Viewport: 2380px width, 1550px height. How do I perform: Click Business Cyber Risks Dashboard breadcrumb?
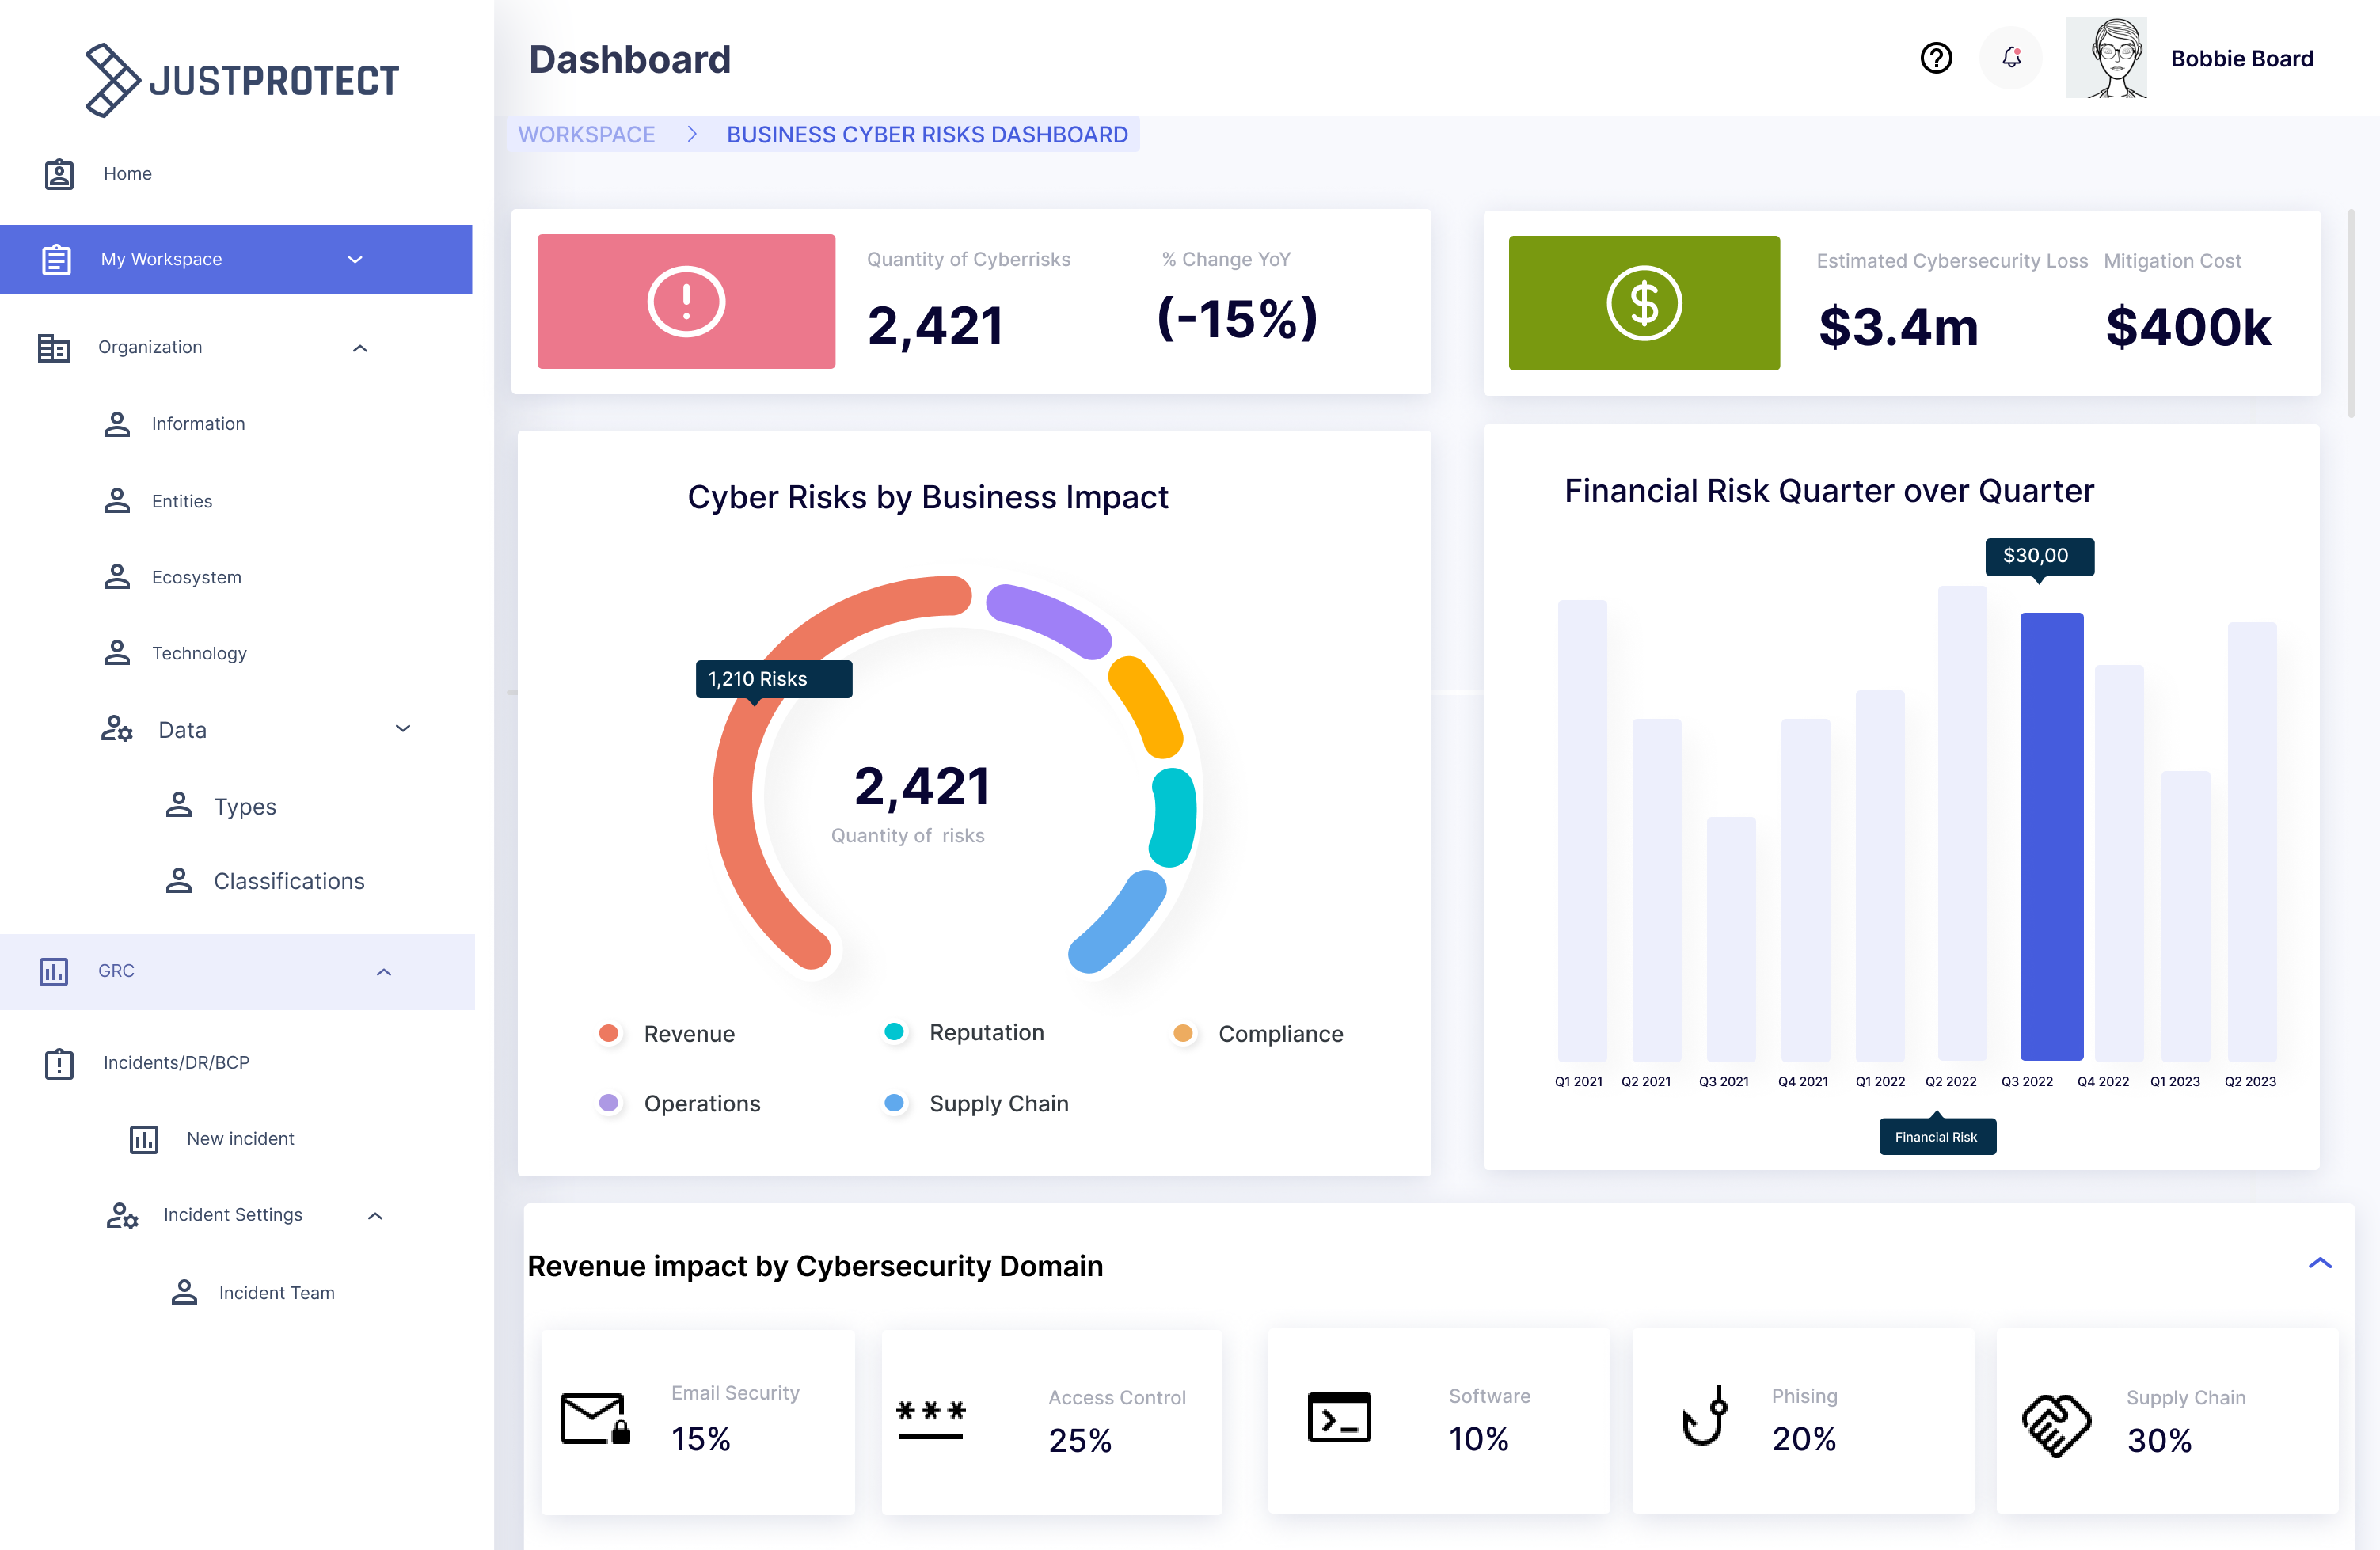[927, 134]
